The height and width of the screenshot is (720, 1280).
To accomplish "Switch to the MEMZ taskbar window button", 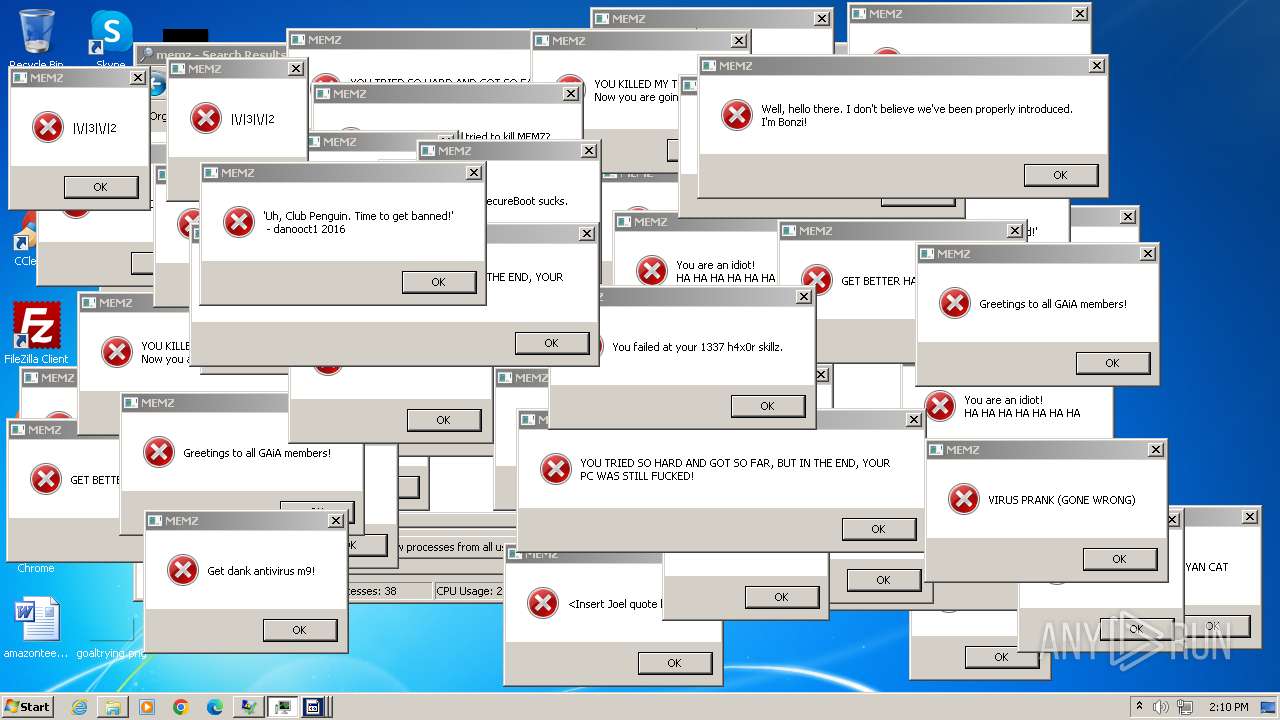I will point(312,707).
